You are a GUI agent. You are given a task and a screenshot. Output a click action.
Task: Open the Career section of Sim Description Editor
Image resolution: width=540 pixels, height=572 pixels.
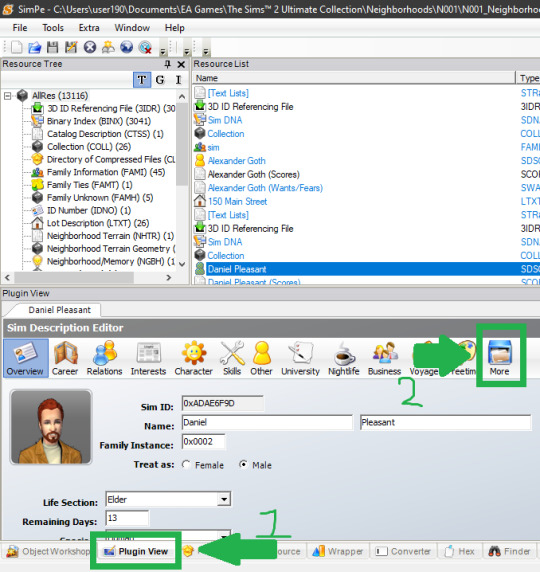(65, 358)
